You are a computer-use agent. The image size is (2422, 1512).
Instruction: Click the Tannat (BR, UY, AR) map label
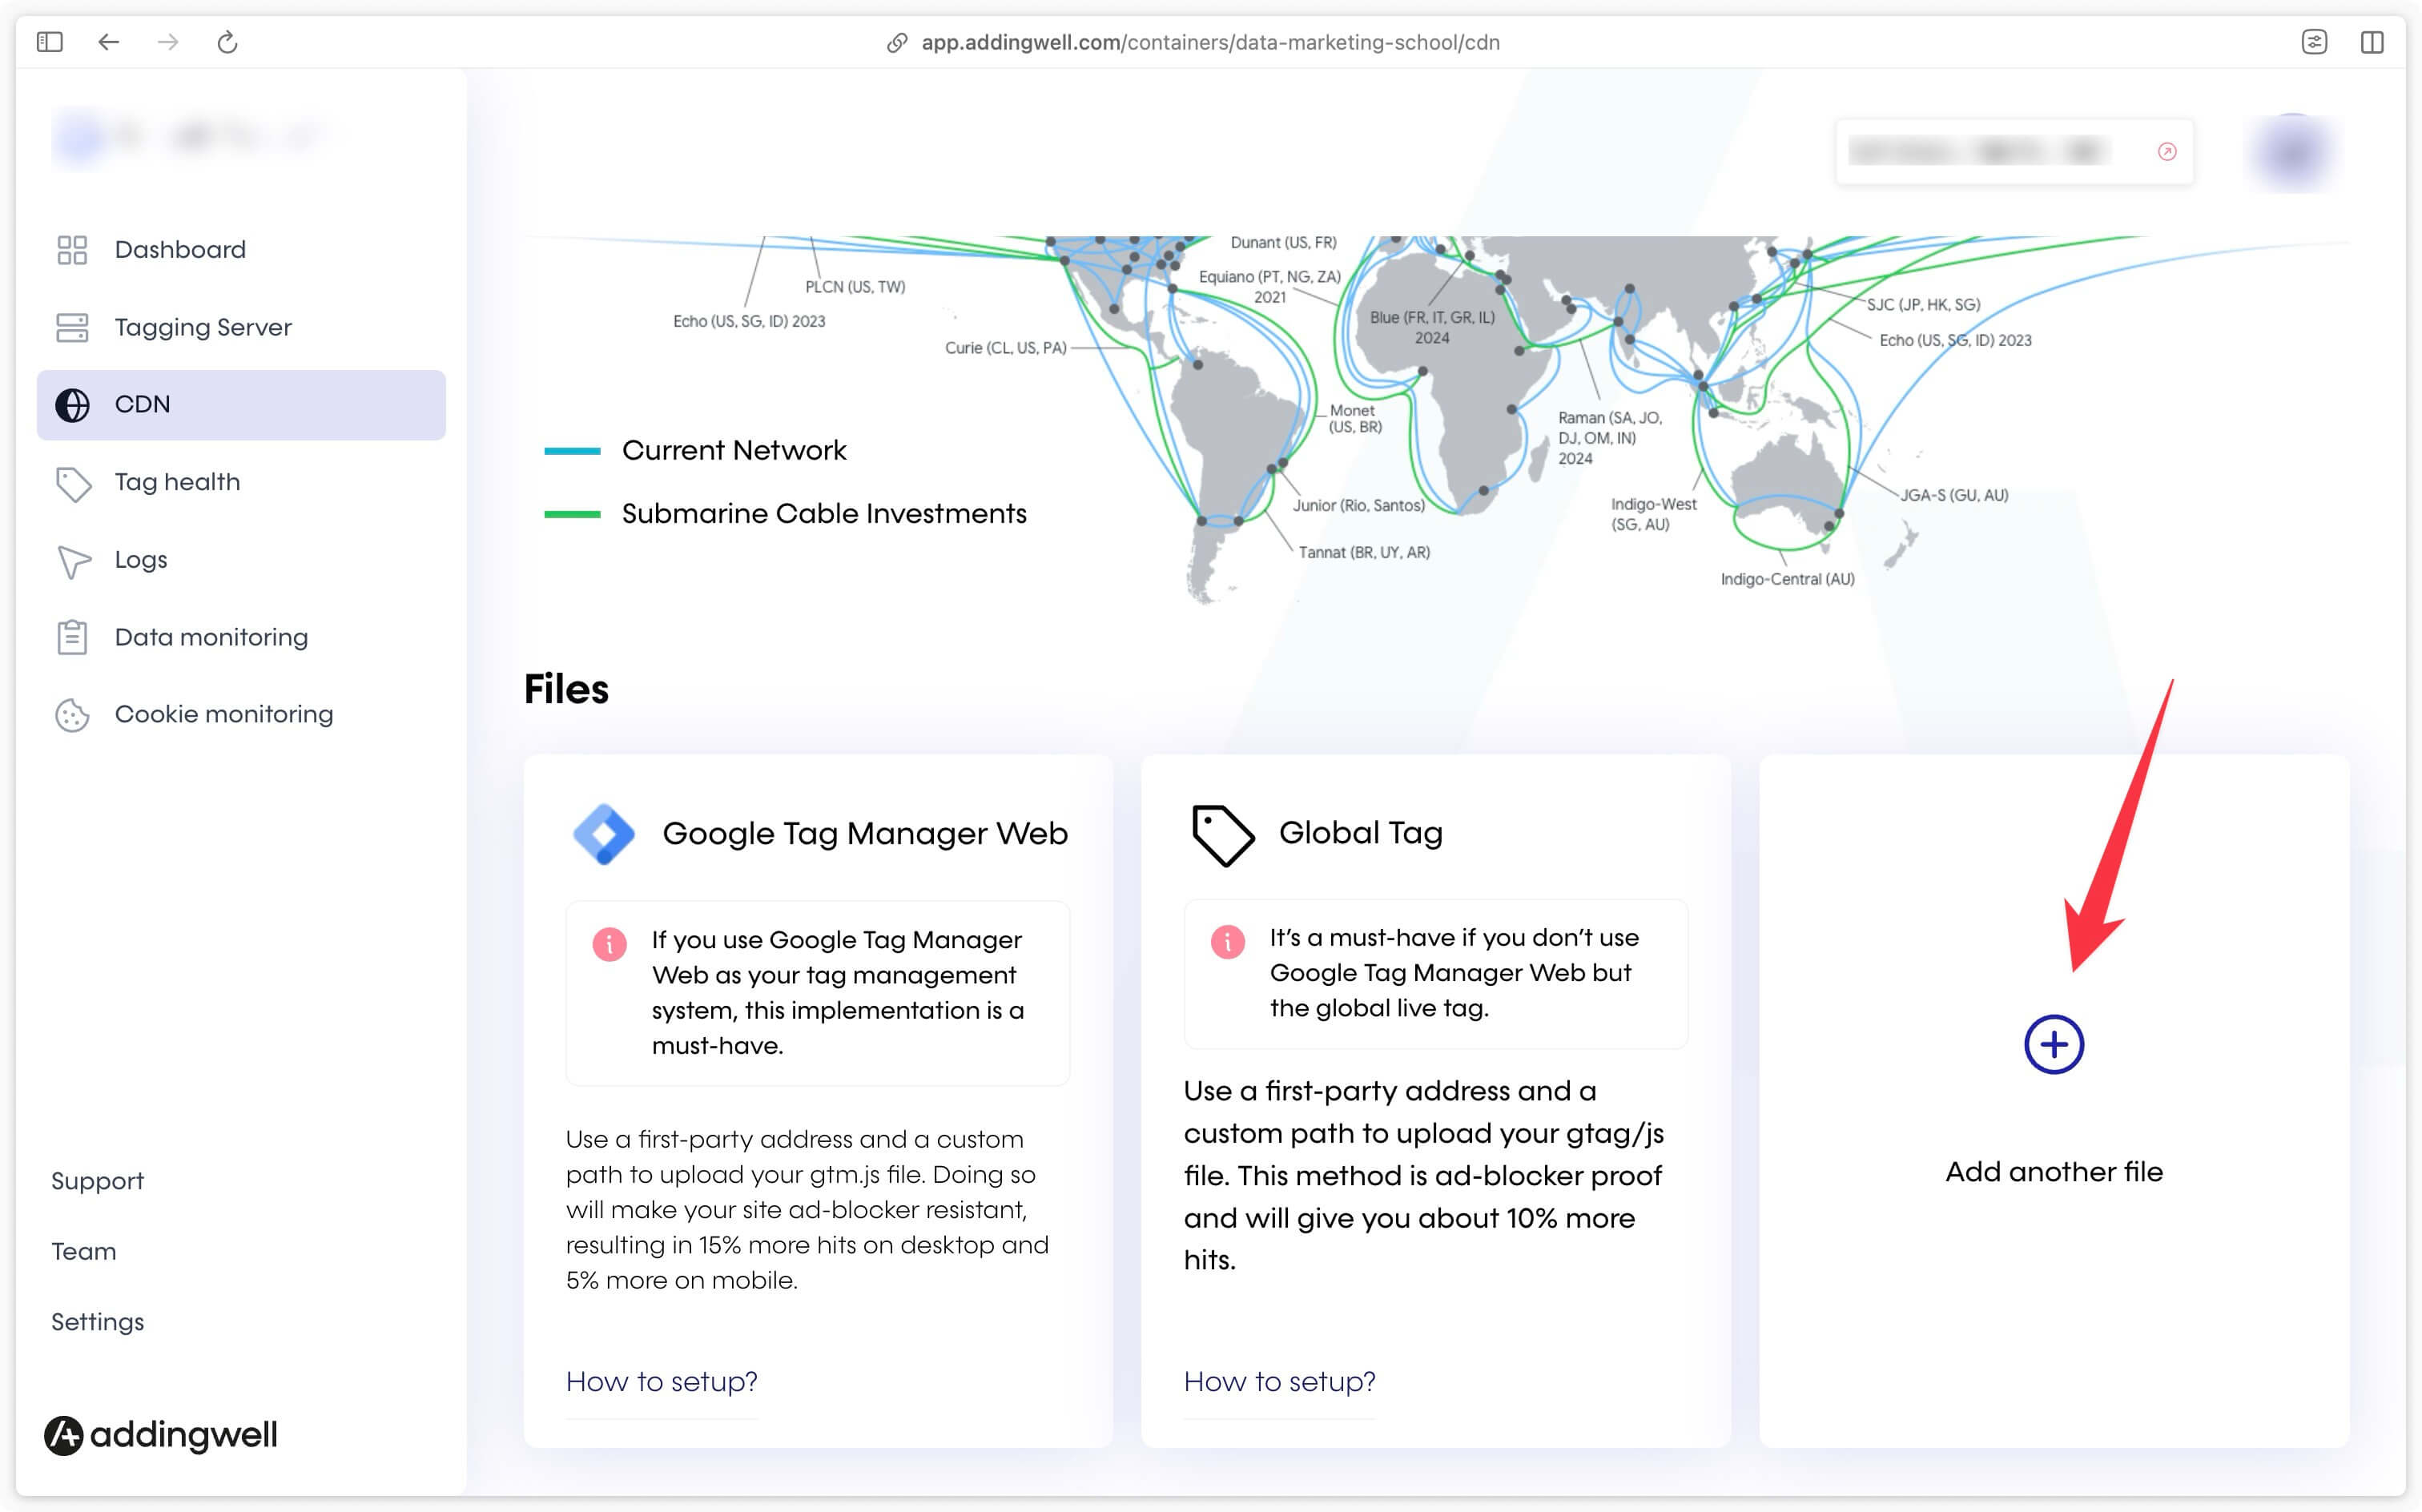click(x=1364, y=552)
